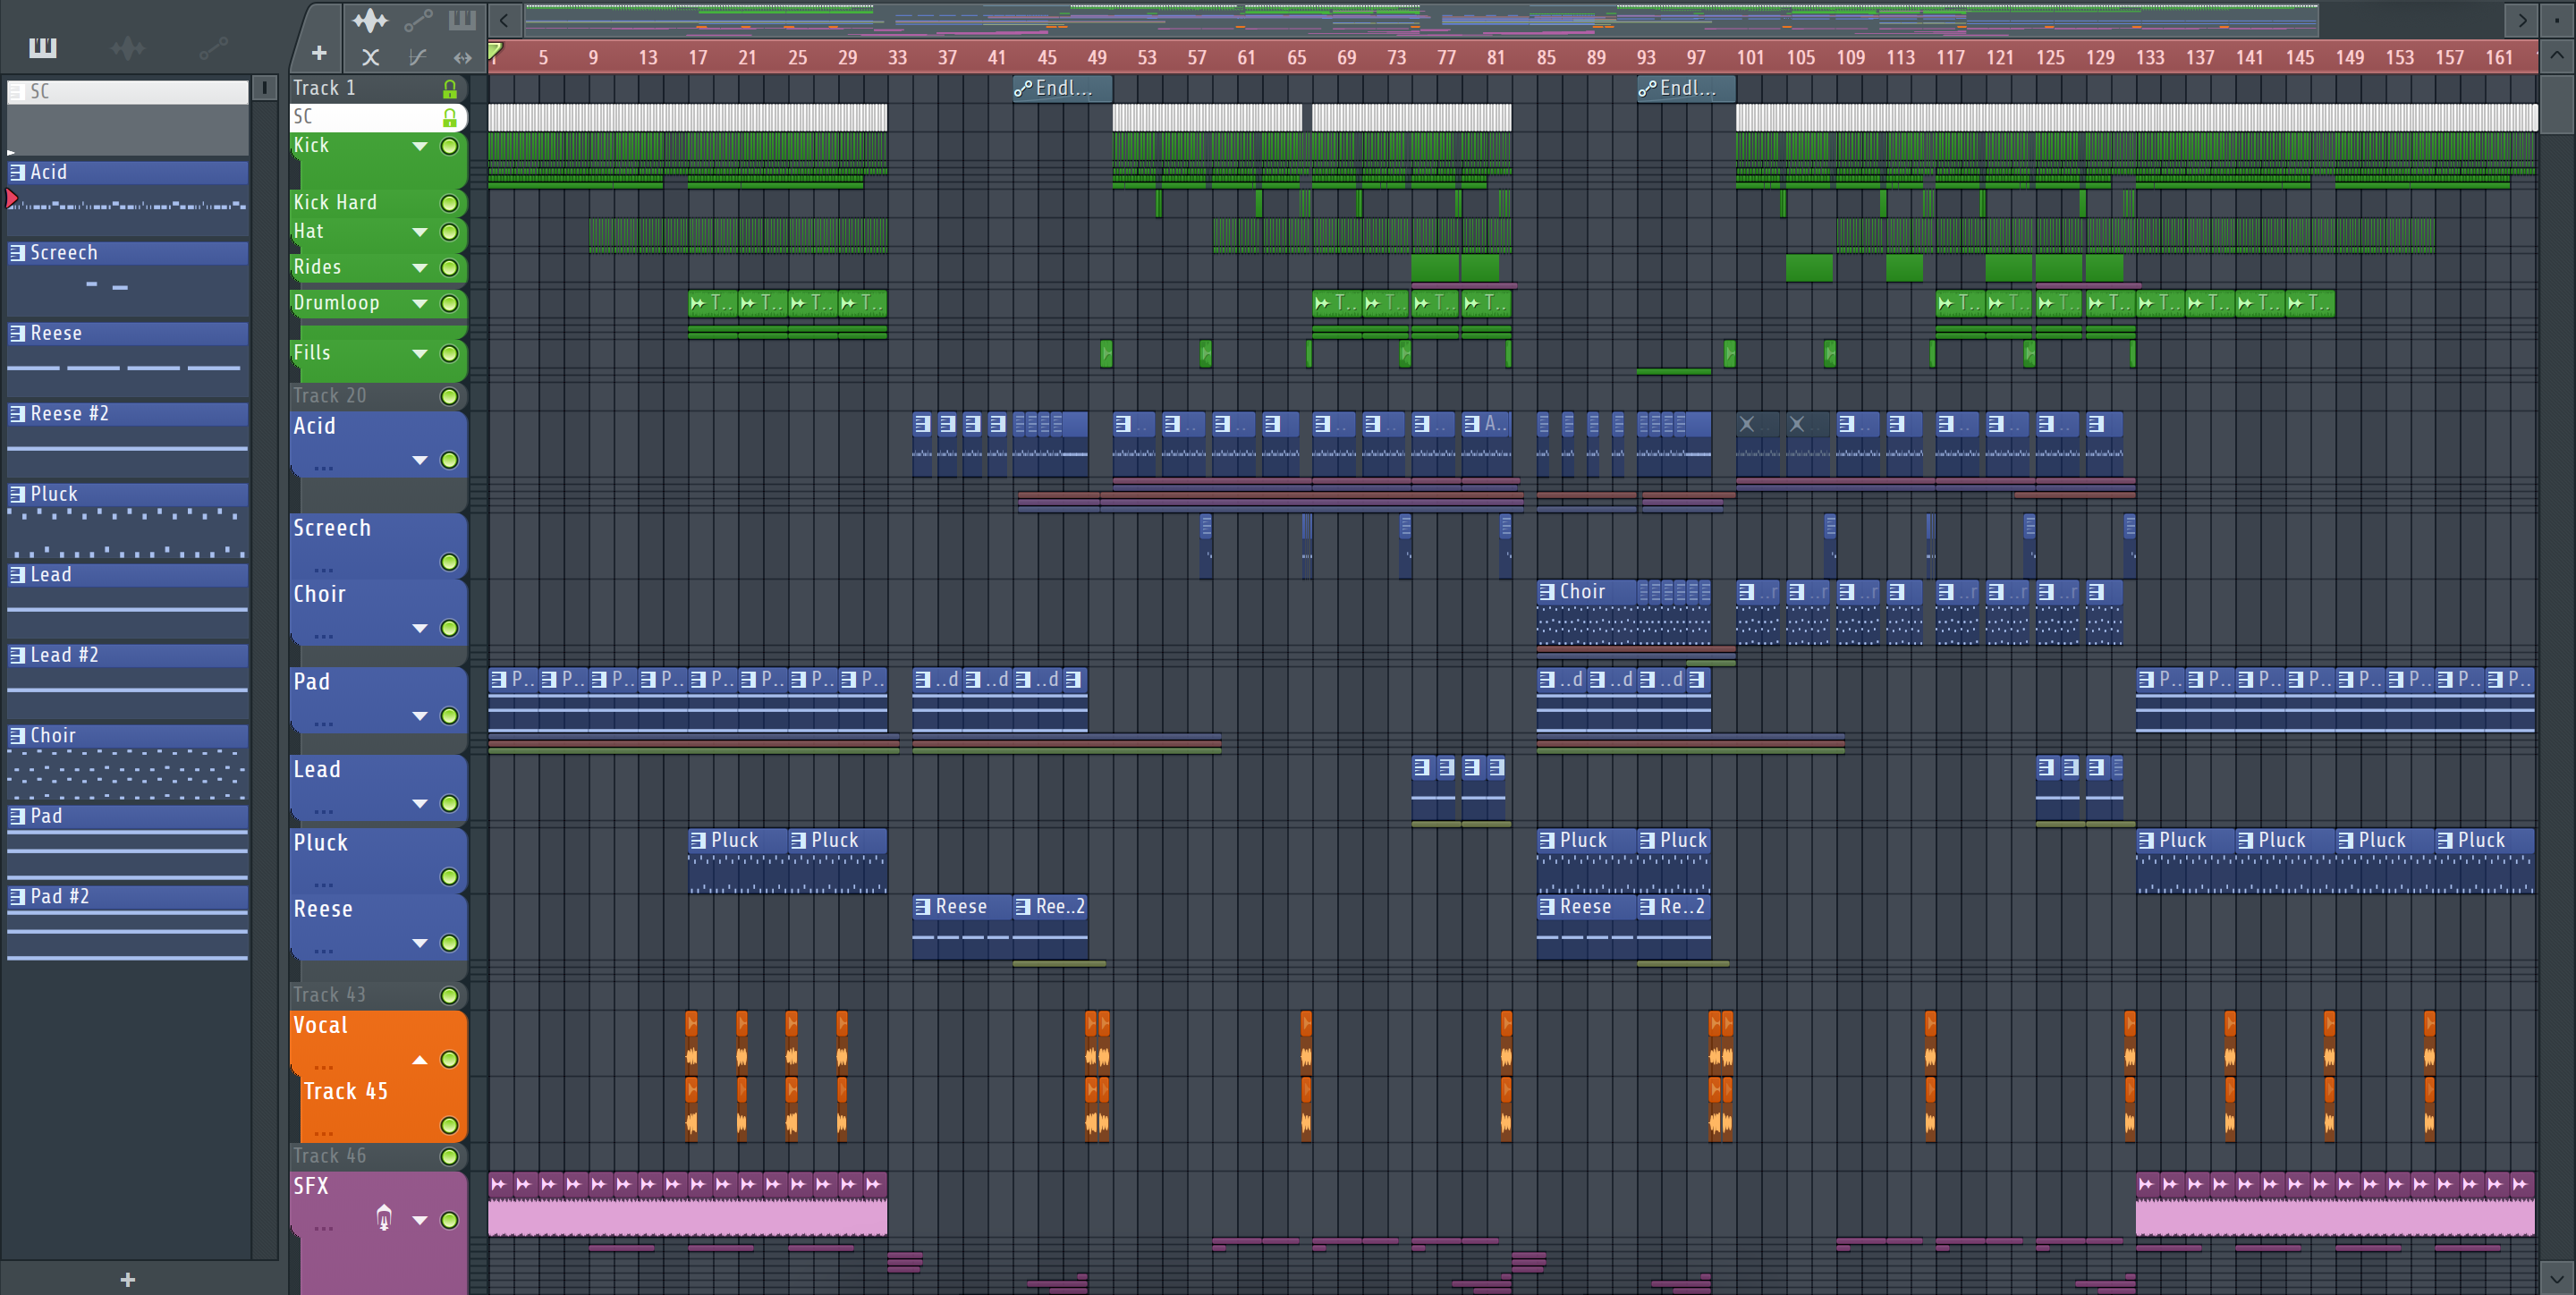The image size is (2576, 1295).
Task: Click the small square button in top-right corner
Action: (2556, 20)
